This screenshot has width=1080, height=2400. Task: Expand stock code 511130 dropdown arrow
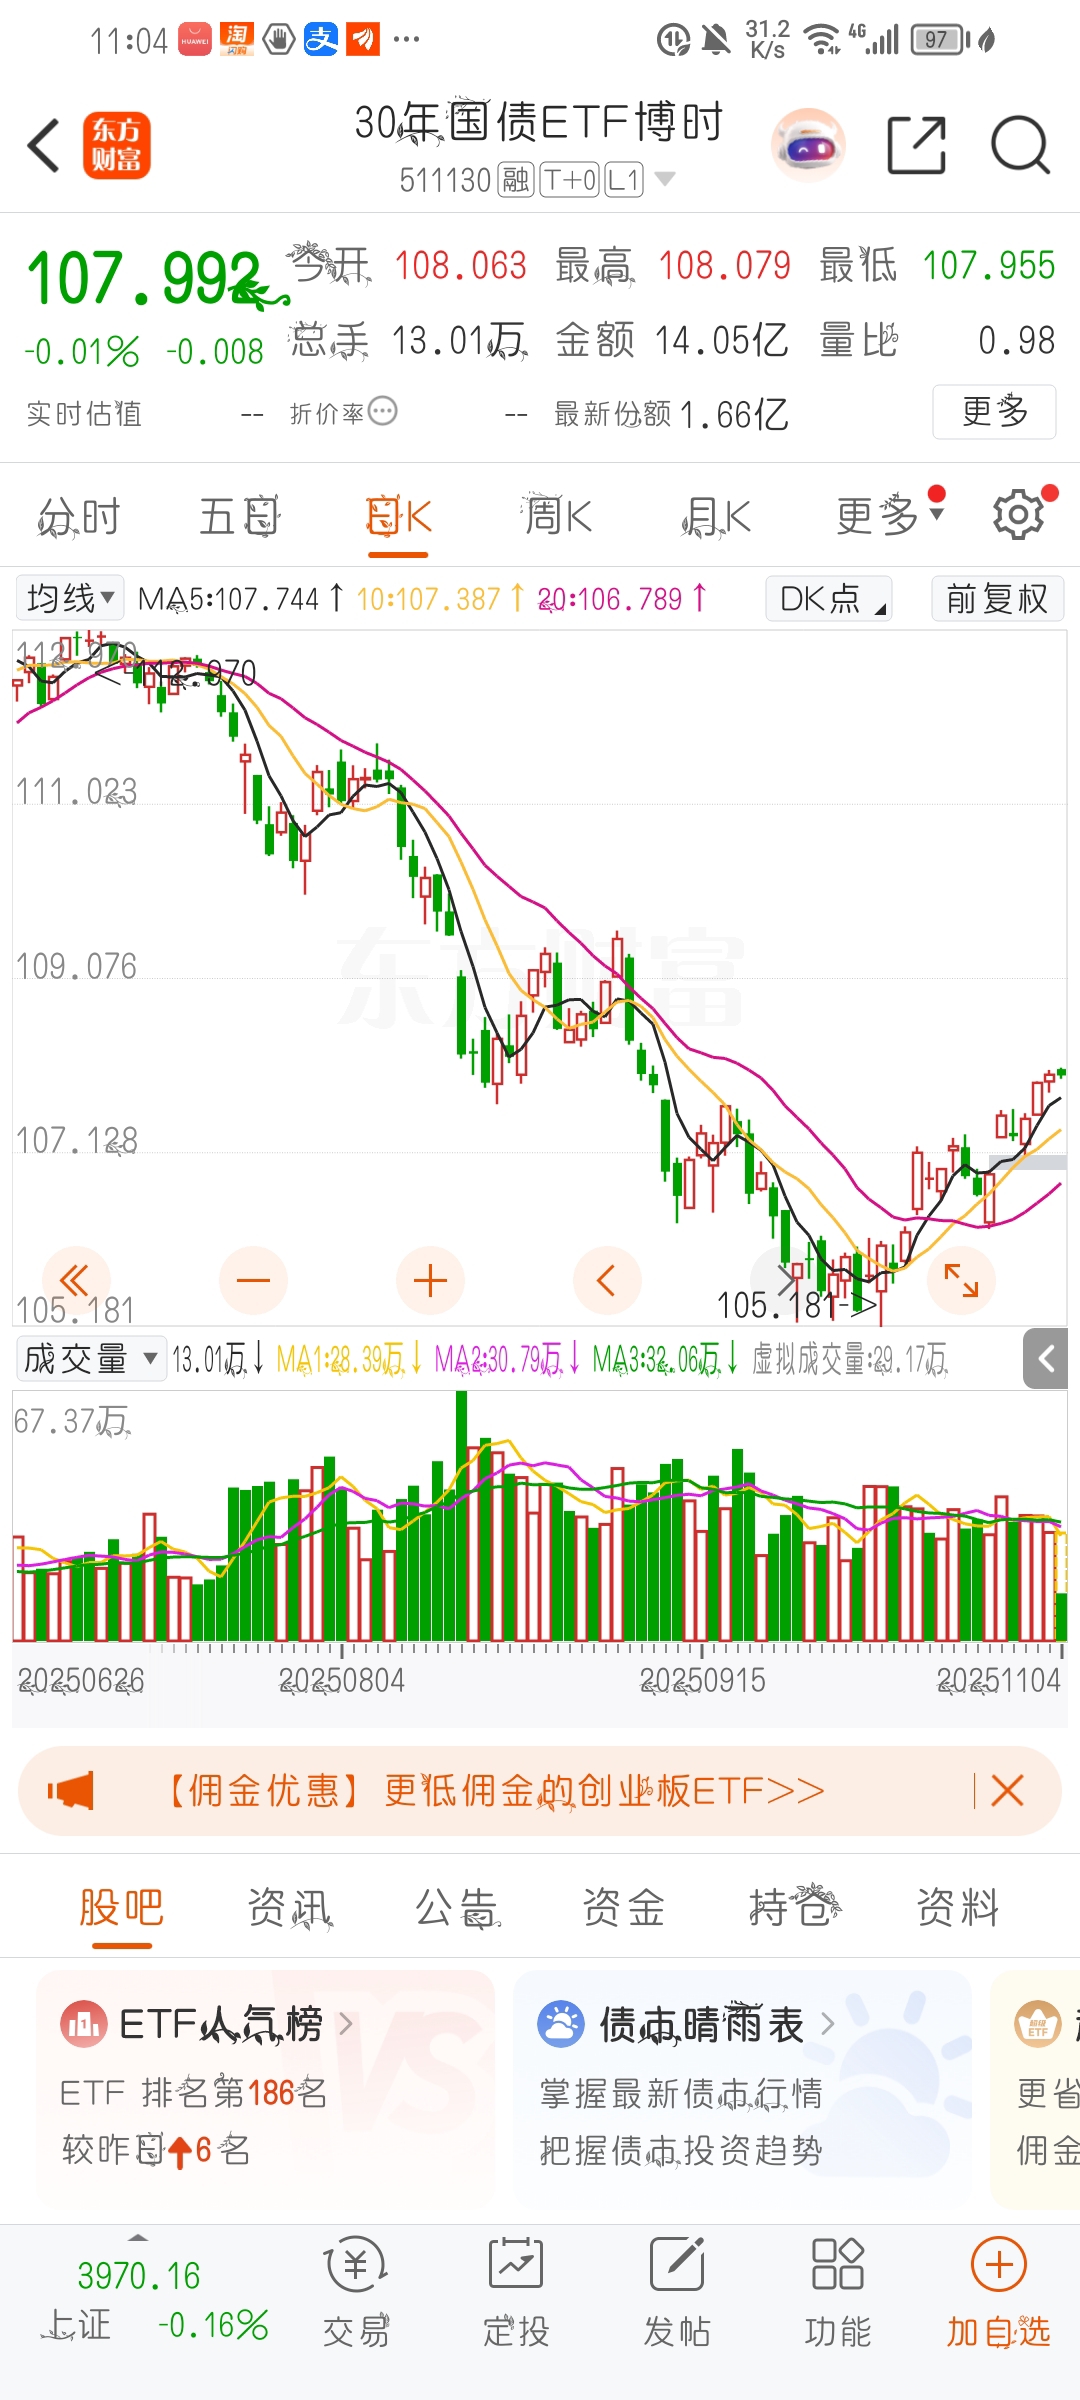pyautogui.click(x=664, y=180)
